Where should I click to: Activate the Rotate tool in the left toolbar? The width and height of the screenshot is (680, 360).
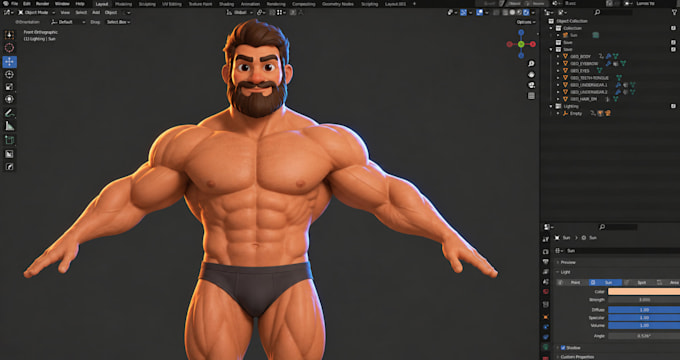pyautogui.click(x=9, y=75)
